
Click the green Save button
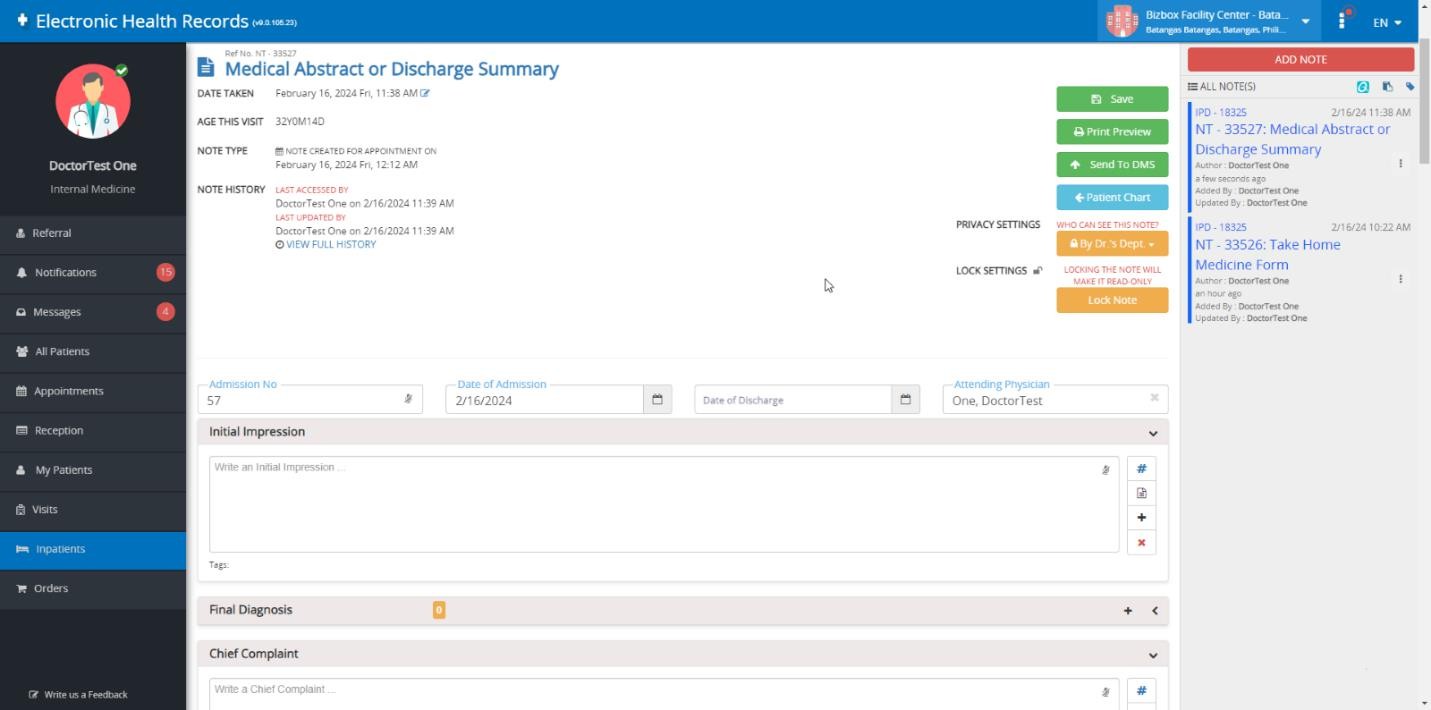1112,99
